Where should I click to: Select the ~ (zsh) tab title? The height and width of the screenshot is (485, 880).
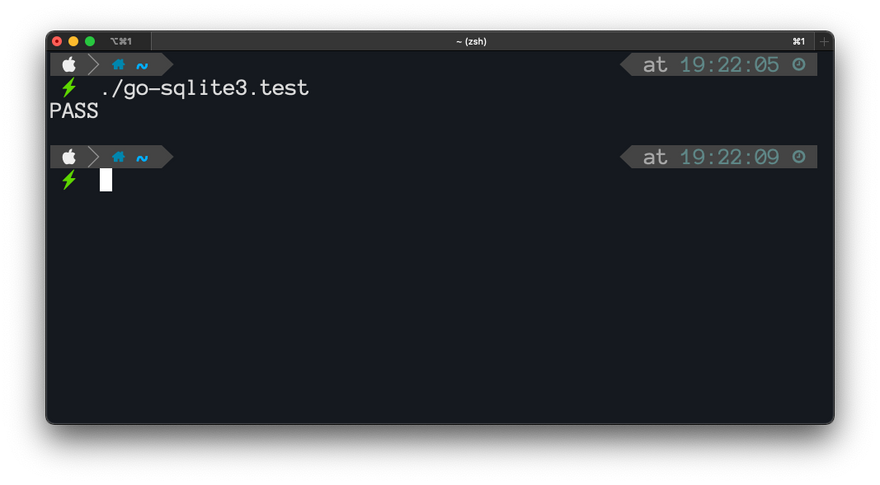click(x=470, y=41)
